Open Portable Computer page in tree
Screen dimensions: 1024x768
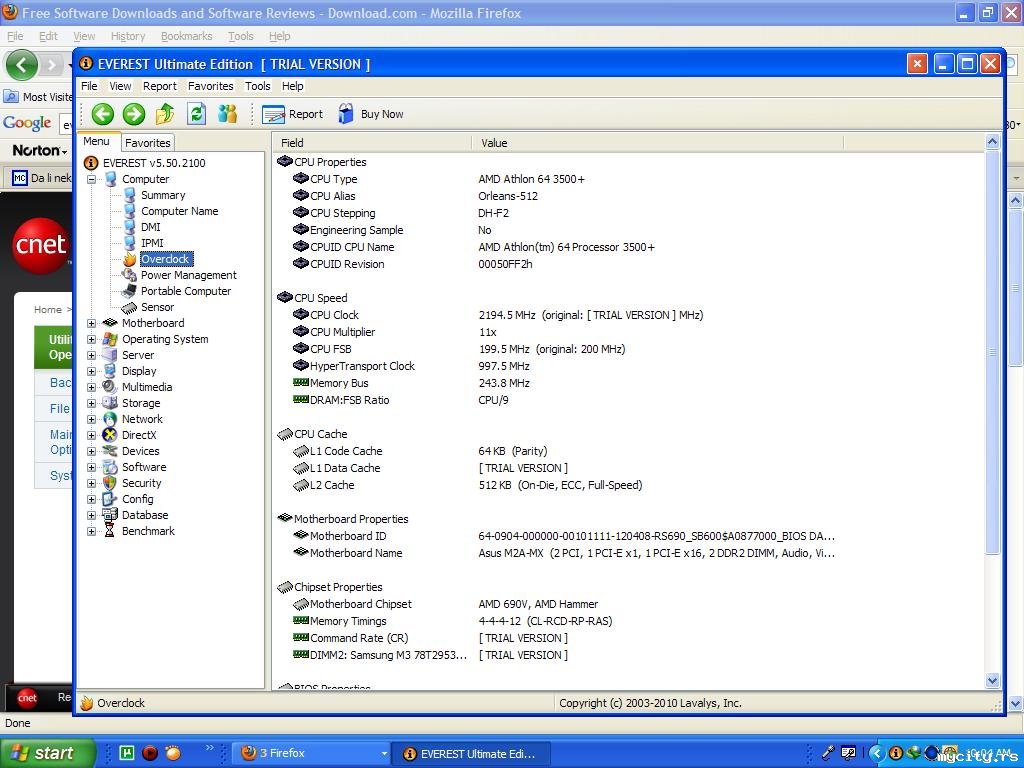[x=185, y=291]
